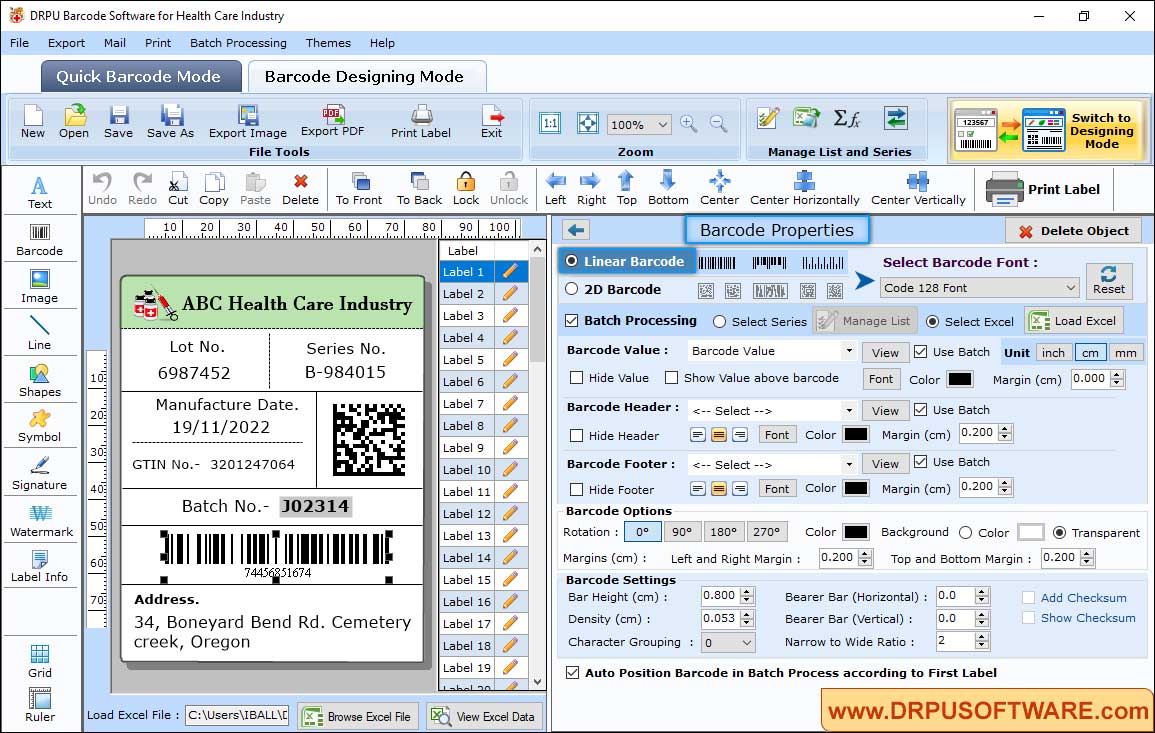Lock the selected object
The height and width of the screenshot is (733, 1155).
[x=466, y=189]
